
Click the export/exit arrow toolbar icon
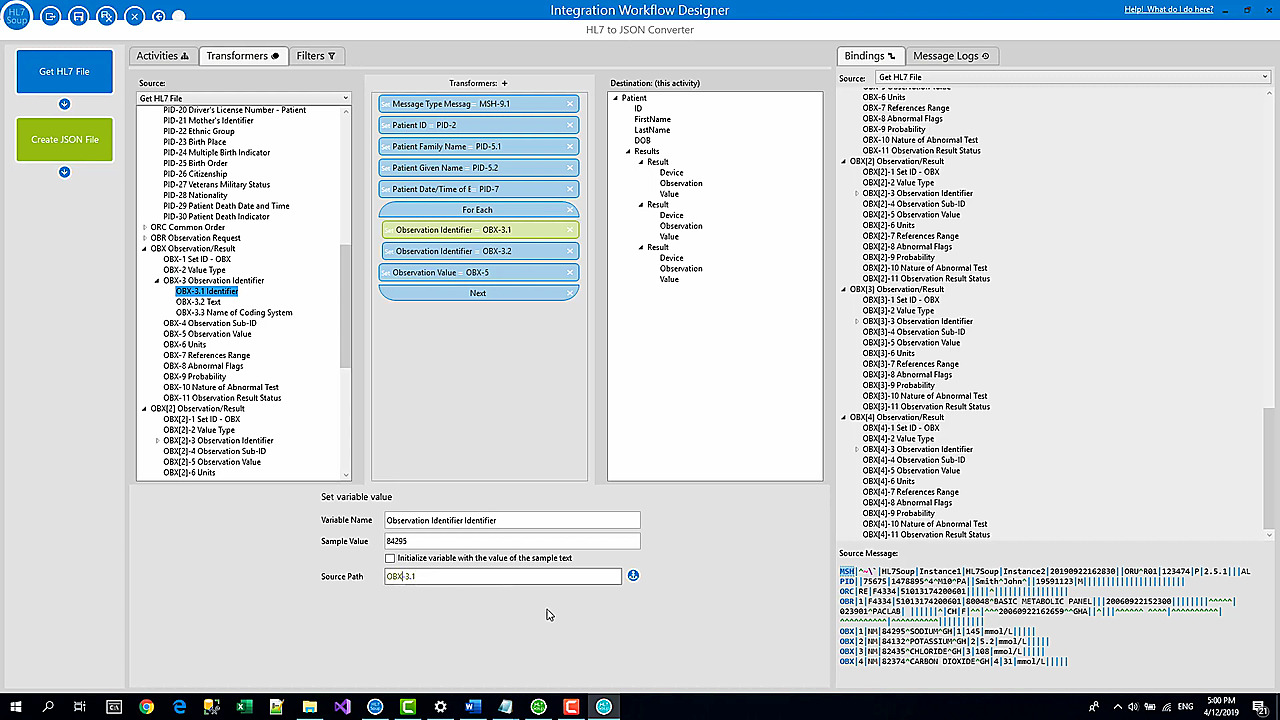pyautogui.click(x=52, y=16)
